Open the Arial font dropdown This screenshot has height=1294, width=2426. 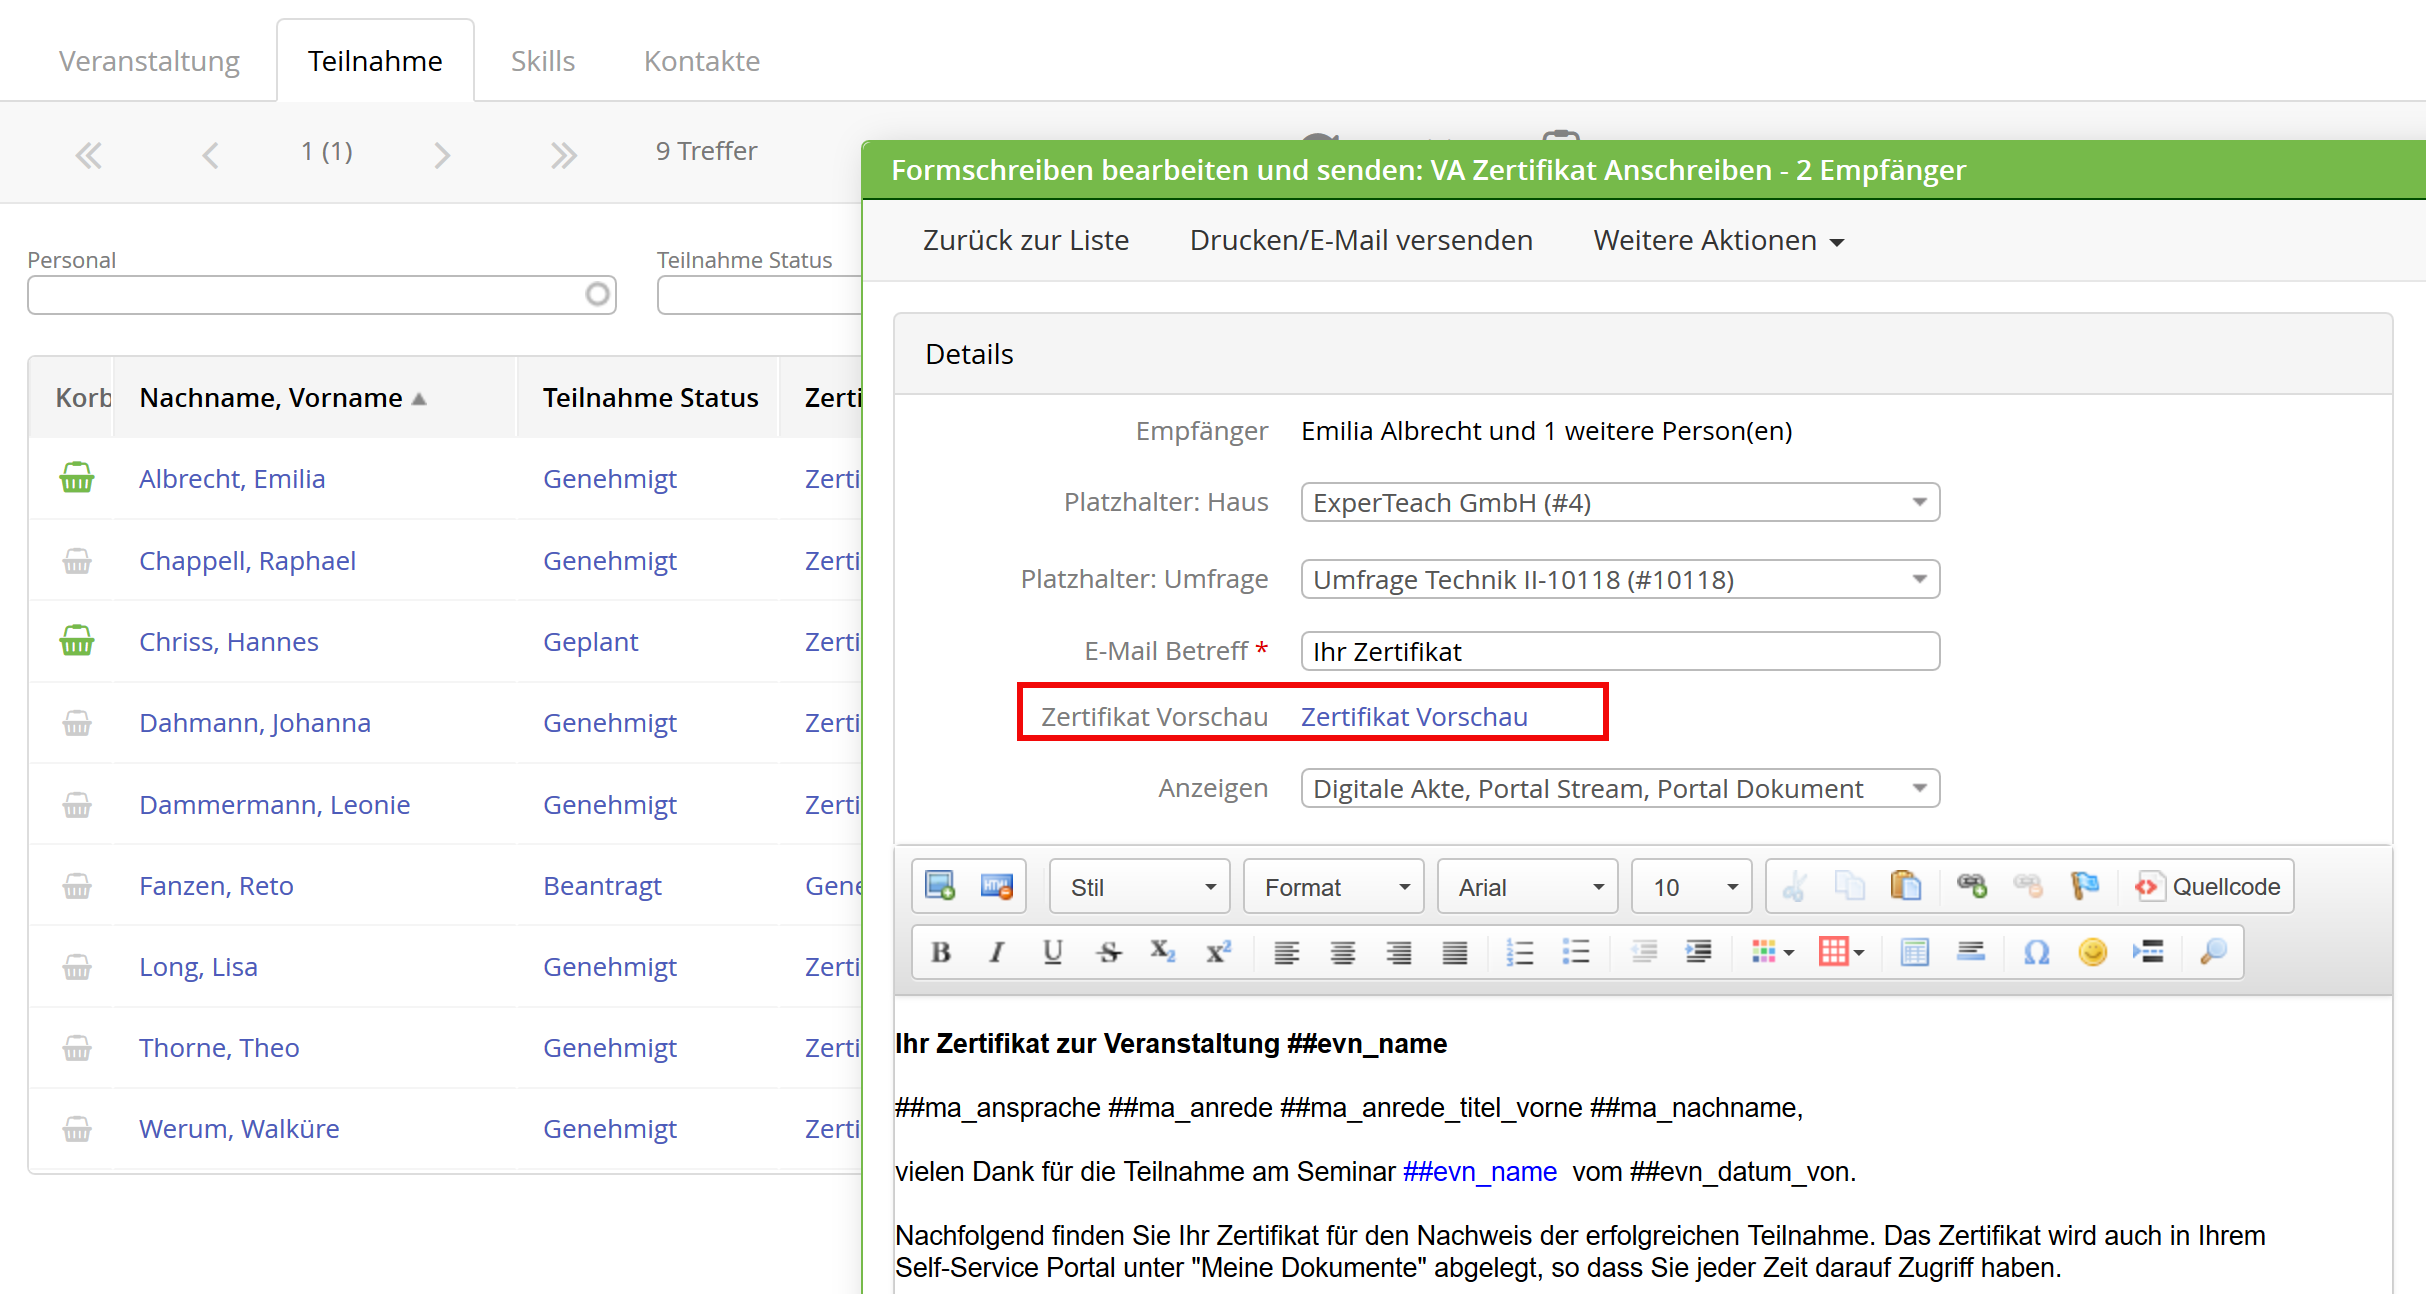click(x=1528, y=887)
